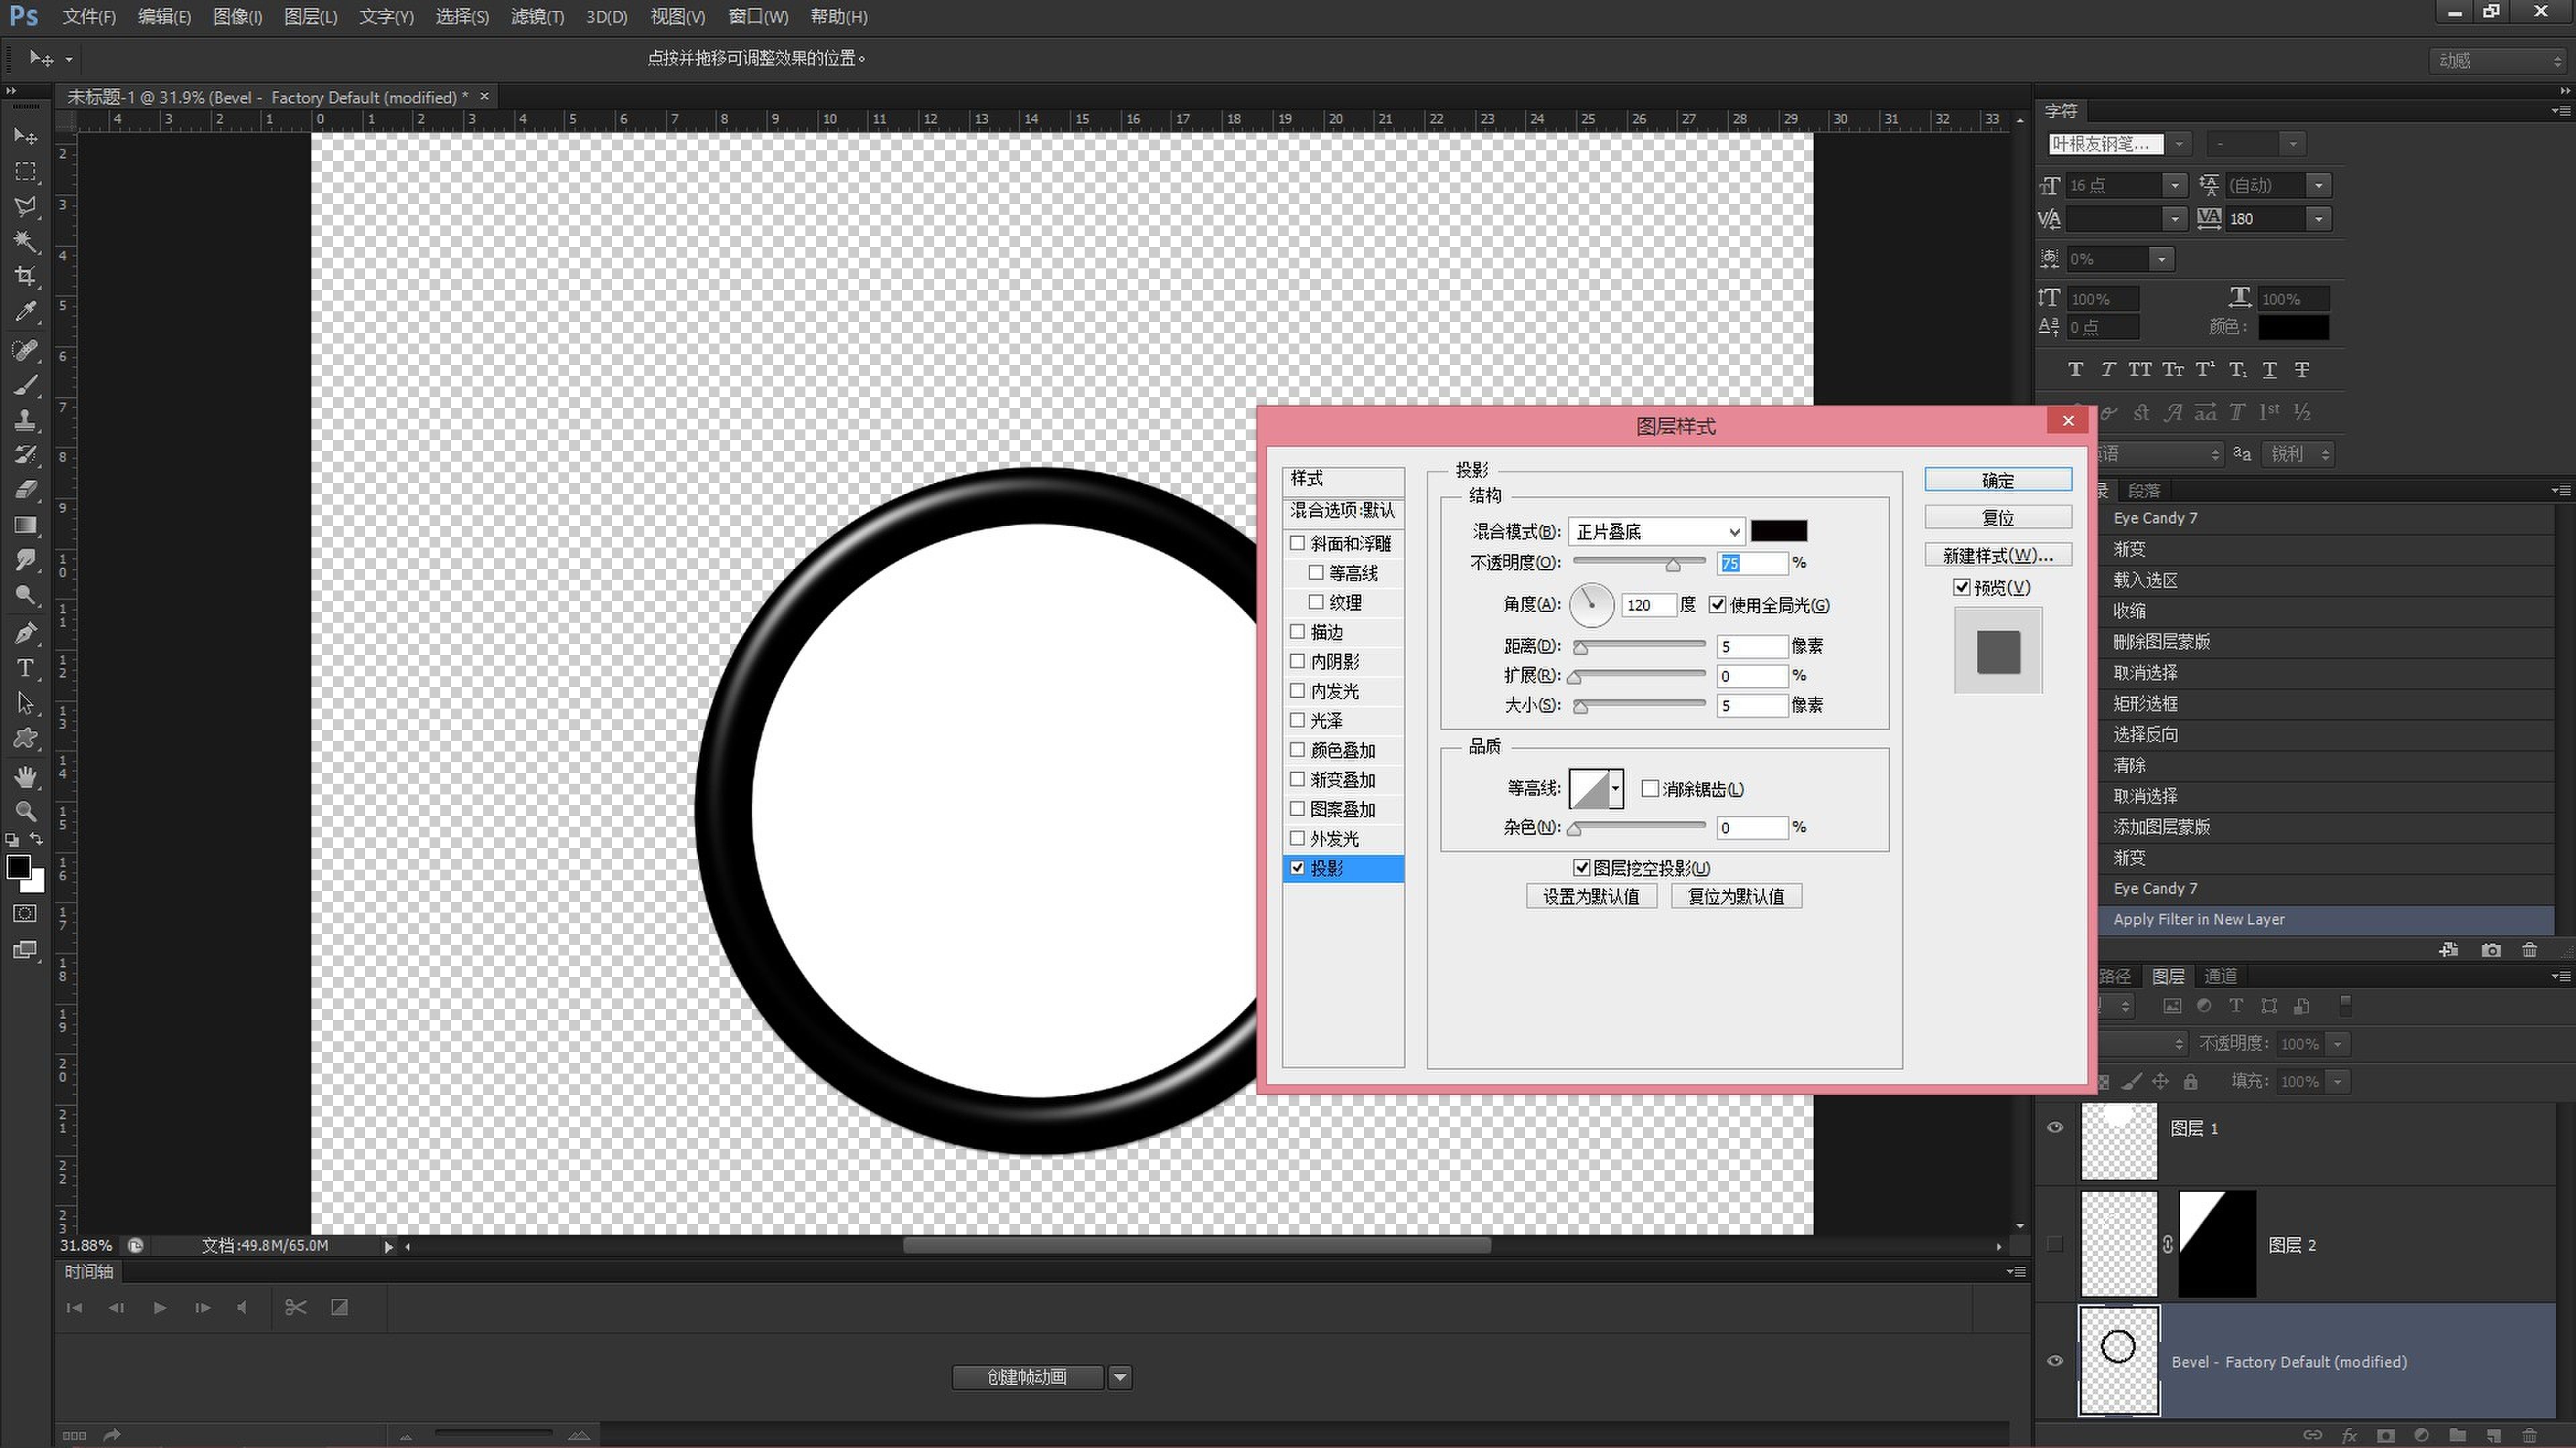Select the Gradient tool

point(25,527)
